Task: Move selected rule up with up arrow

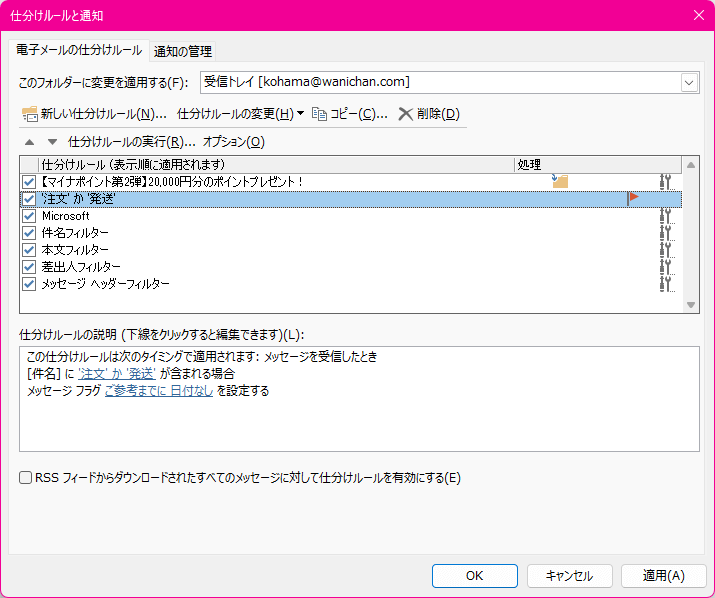Action: point(30,142)
